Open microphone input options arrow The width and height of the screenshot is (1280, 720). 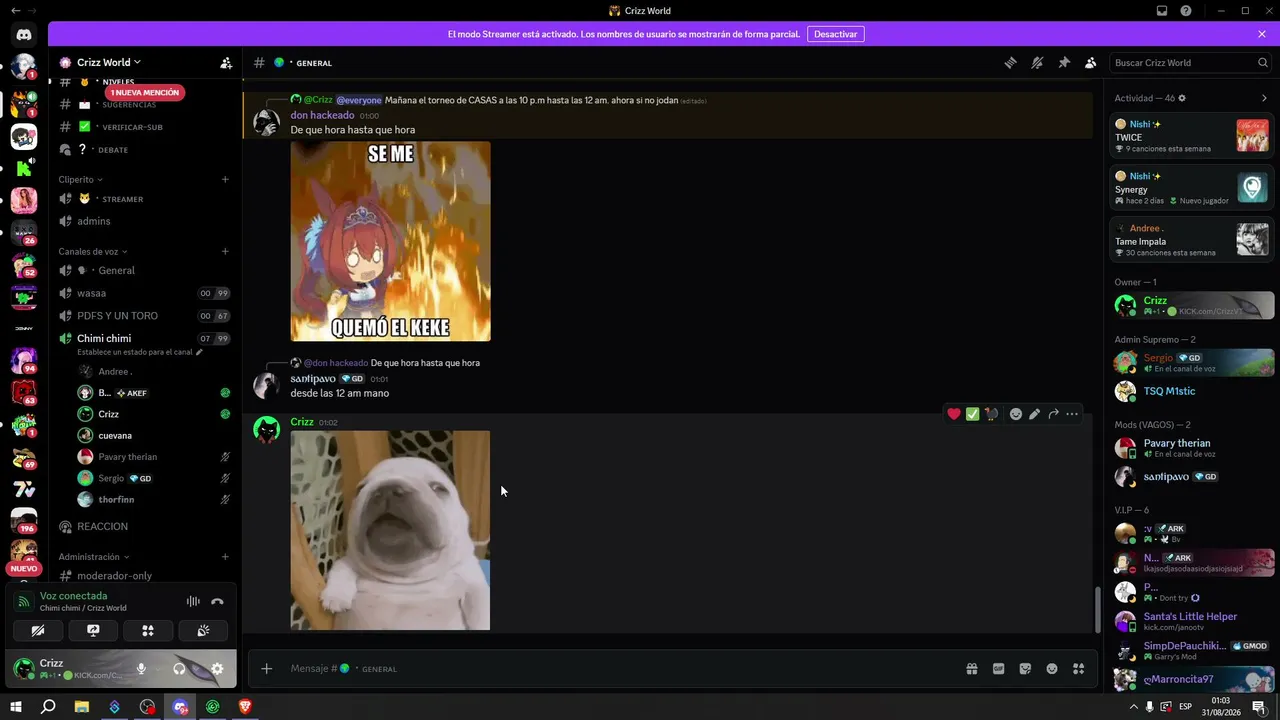point(156,669)
